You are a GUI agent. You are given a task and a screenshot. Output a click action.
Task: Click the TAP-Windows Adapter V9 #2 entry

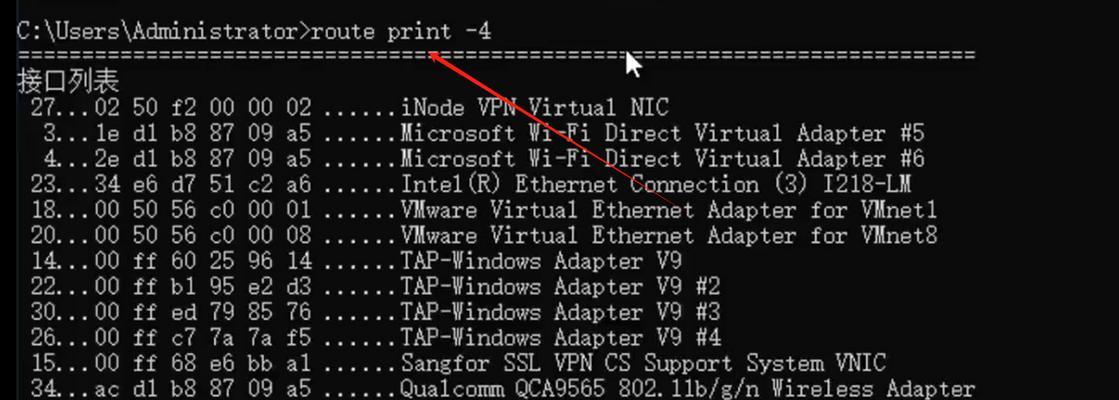point(375,287)
